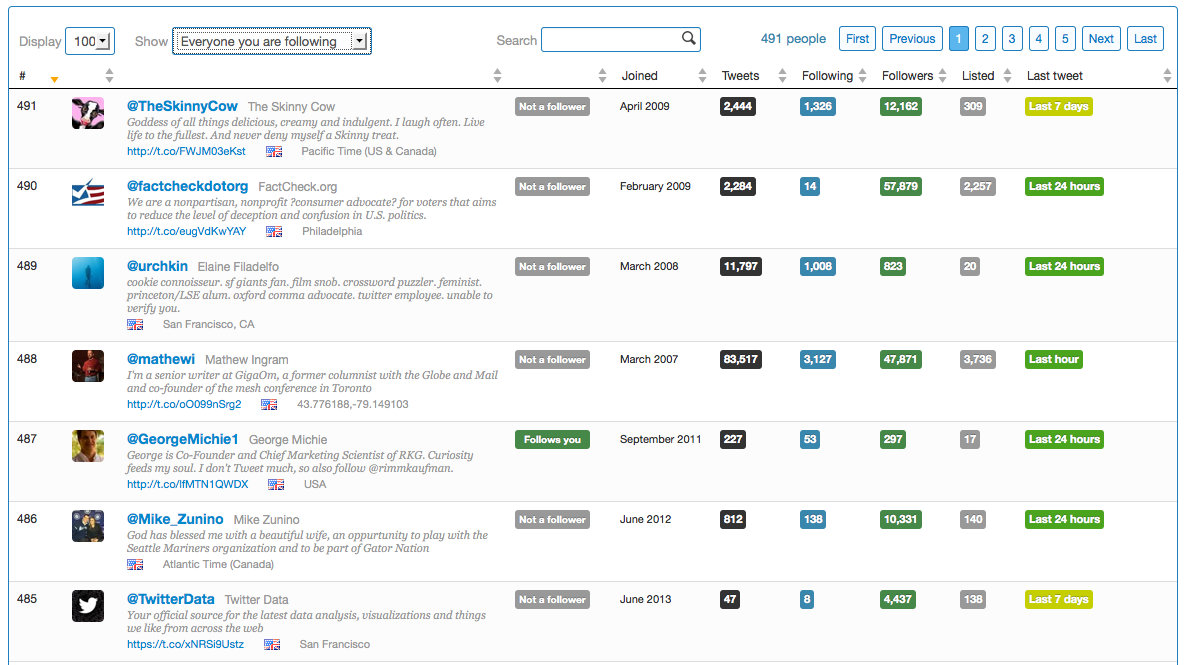Visit http://t.co/oO099nSrg2 link
Image resolution: width=1185 pixels, height=665 pixels.
184,404
